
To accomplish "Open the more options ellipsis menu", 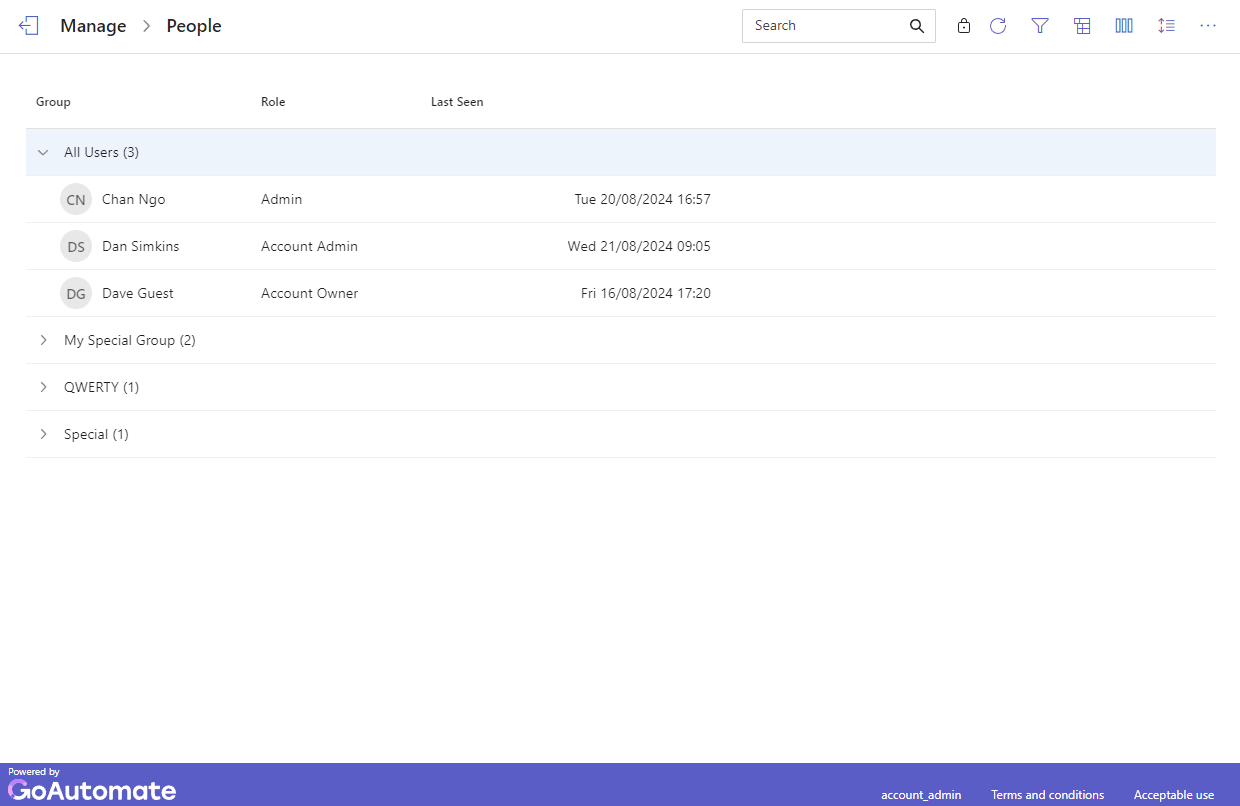I will point(1208,26).
